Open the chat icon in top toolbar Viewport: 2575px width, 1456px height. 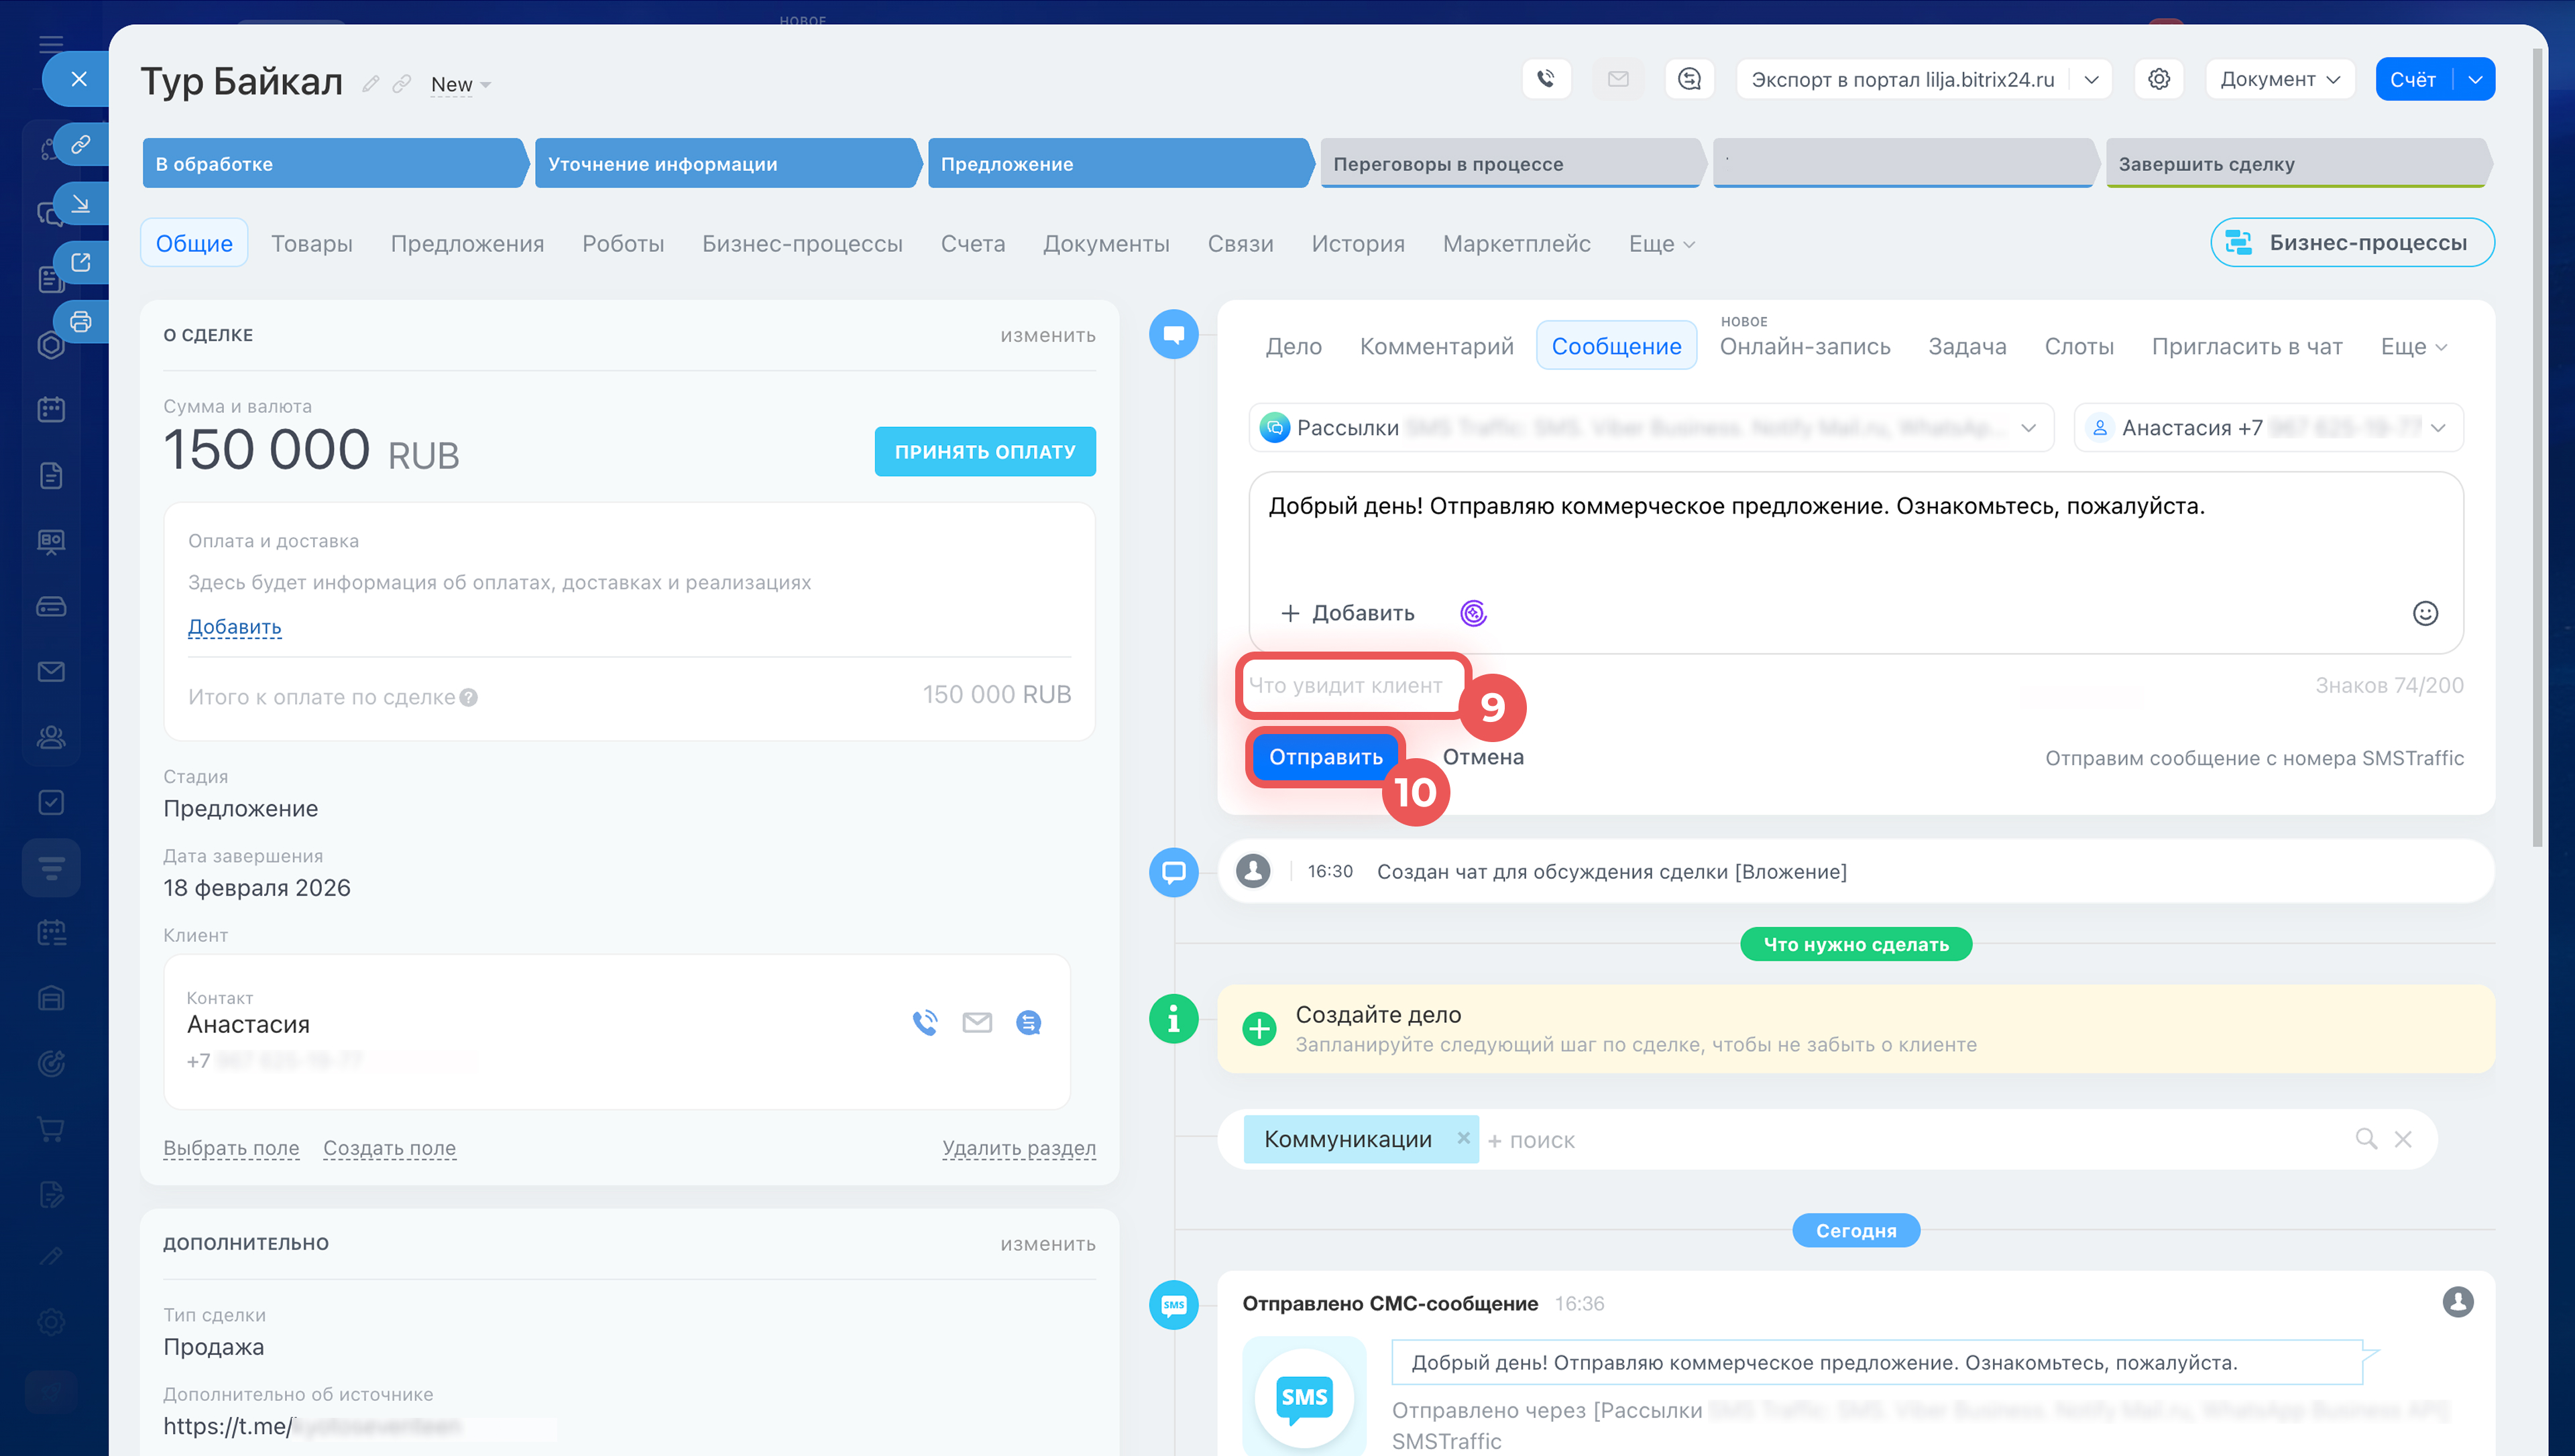(1689, 79)
